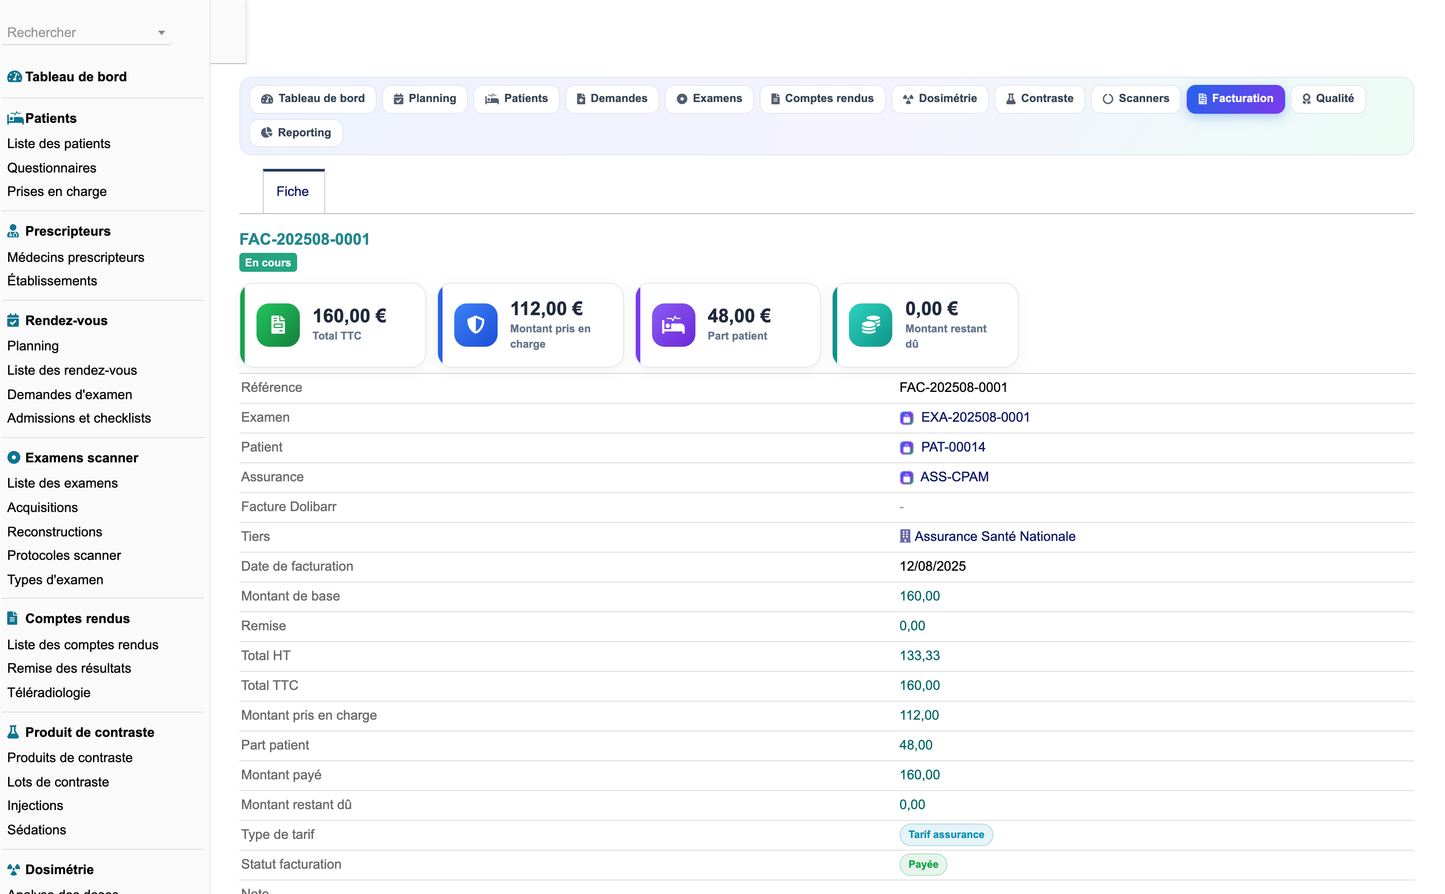This screenshot has width=1445, height=894.
Task: Select the Facturation top tab
Action: pyautogui.click(x=1236, y=99)
